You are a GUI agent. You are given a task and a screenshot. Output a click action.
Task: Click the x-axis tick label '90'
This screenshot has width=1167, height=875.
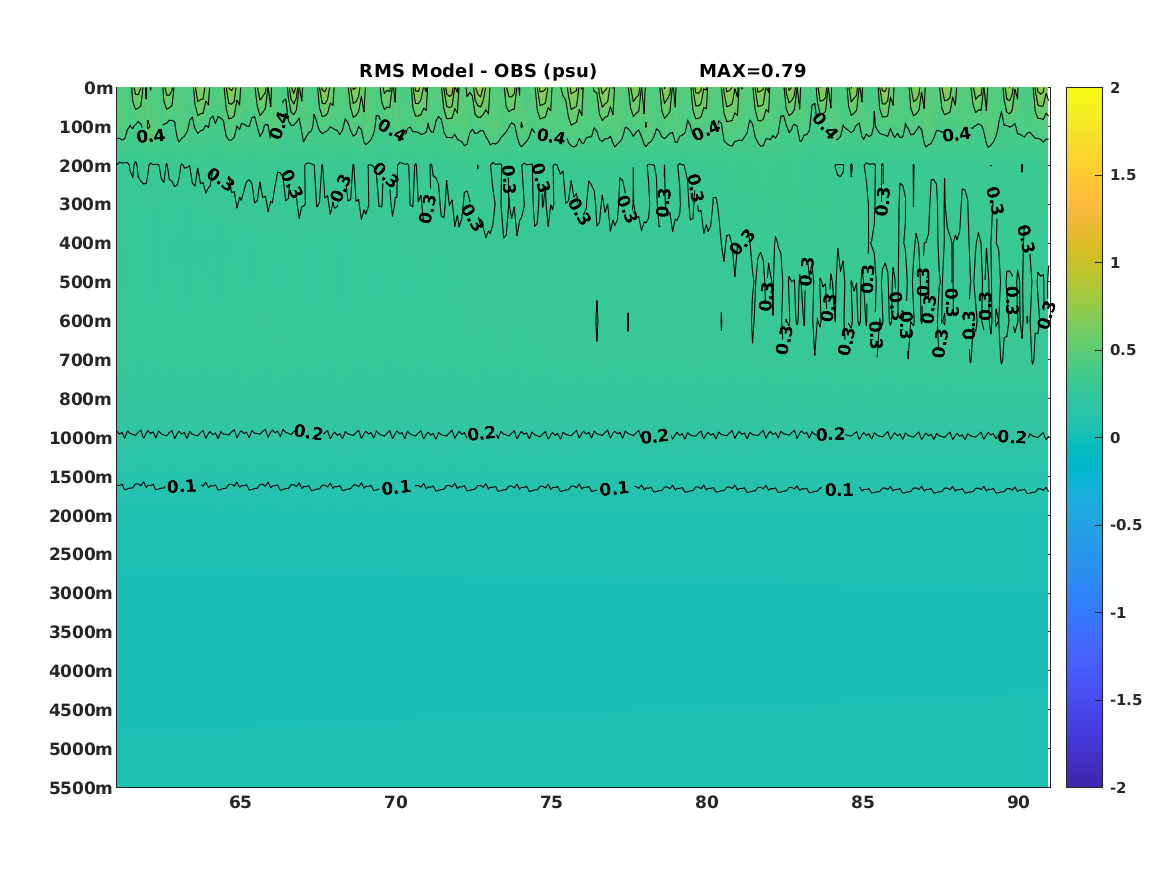coord(1018,802)
